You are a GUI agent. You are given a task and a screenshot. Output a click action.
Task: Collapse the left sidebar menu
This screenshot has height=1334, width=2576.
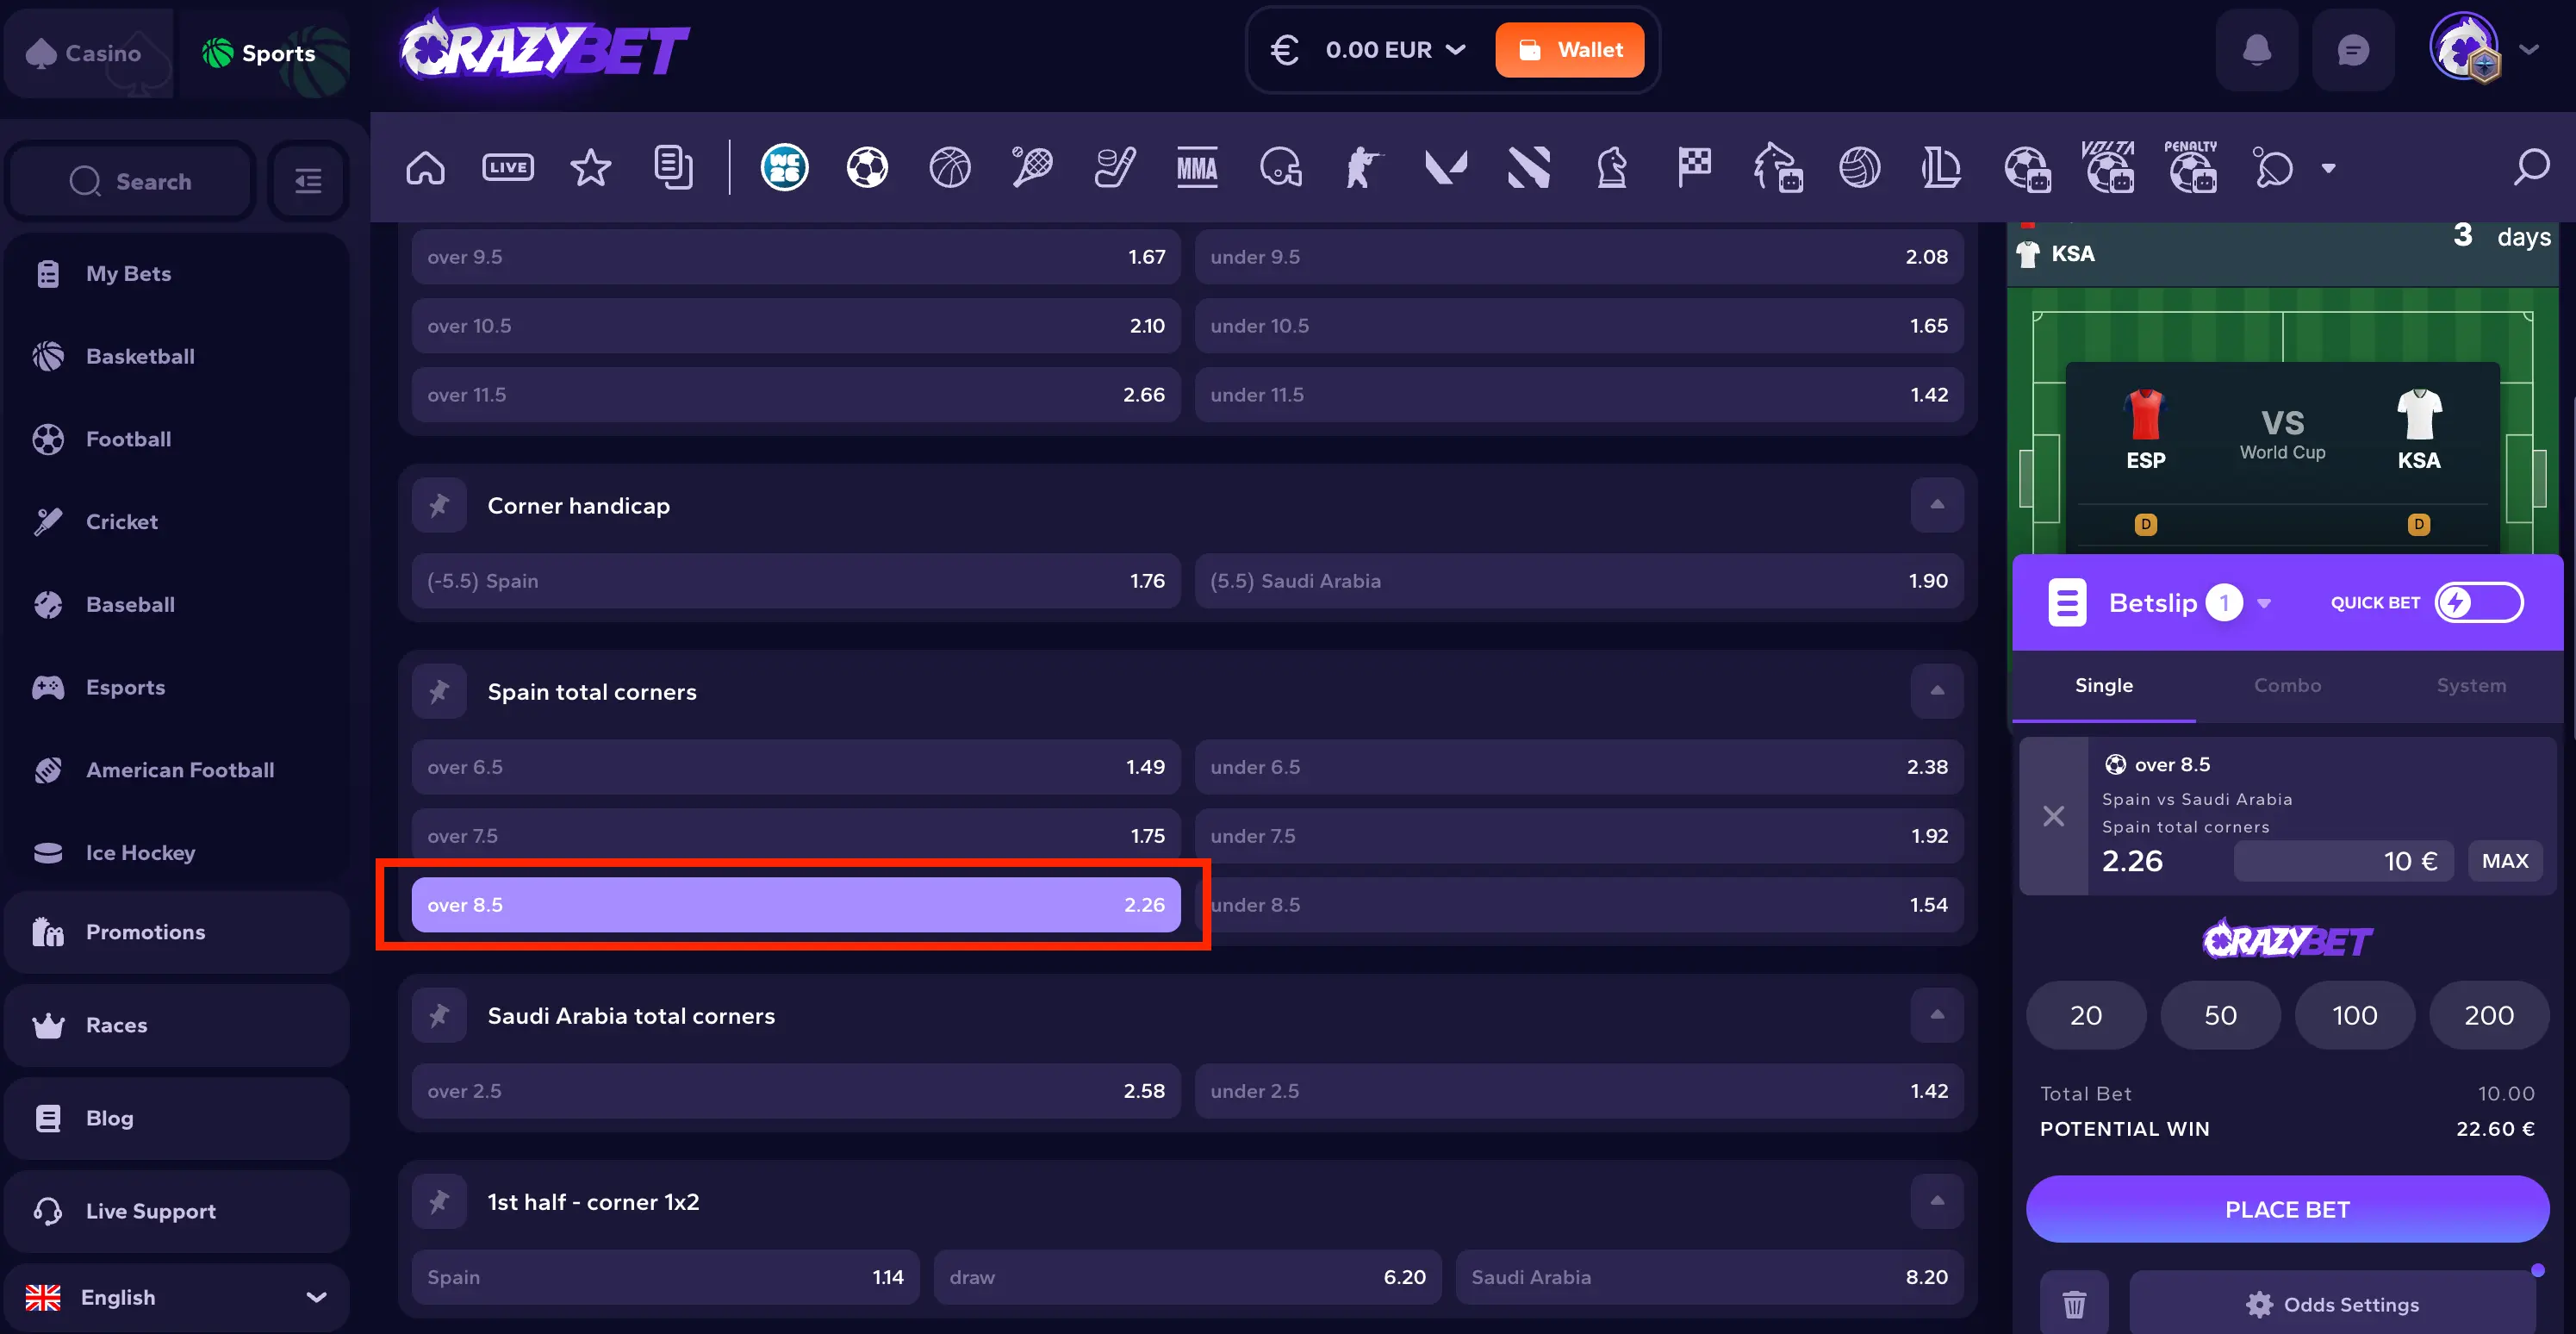coord(308,181)
